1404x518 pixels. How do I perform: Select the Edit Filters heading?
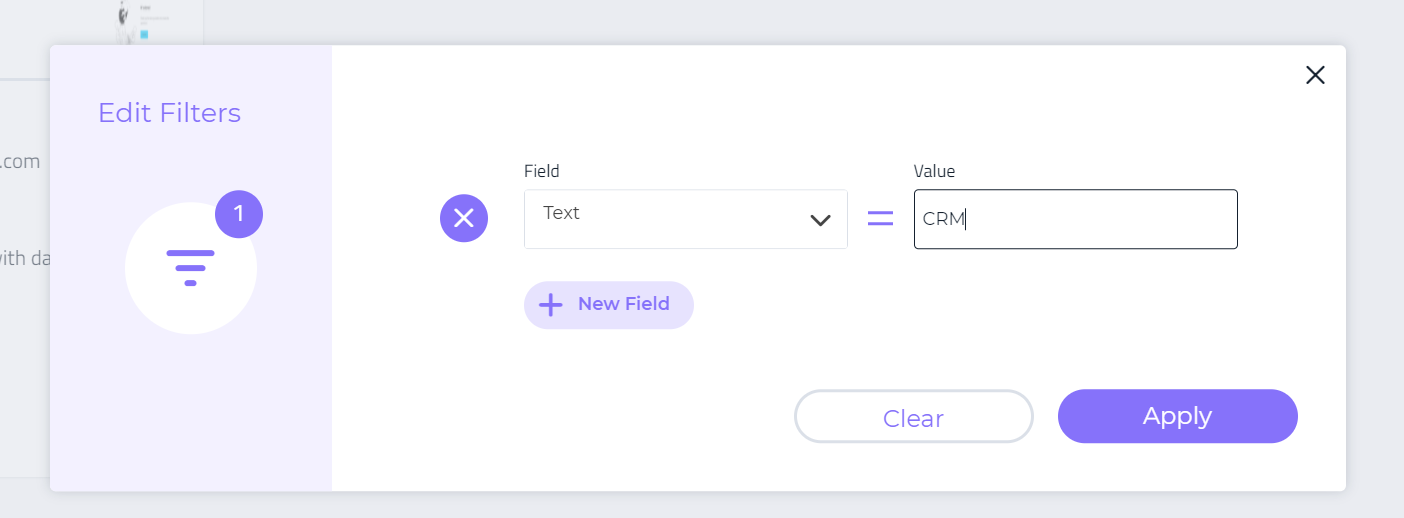pyautogui.click(x=169, y=113)
